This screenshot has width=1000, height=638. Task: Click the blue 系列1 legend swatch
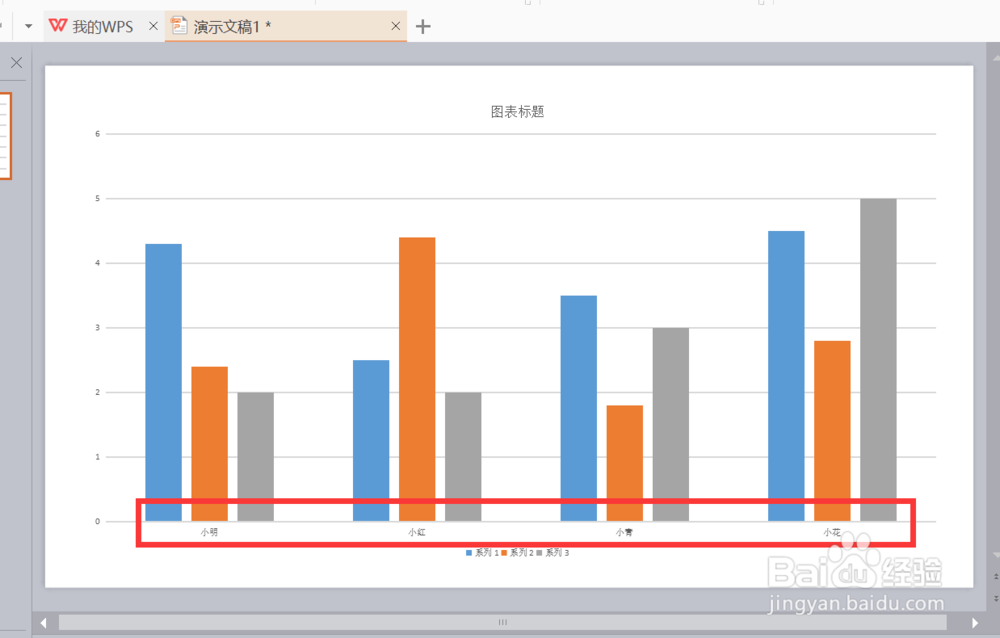pyautogui.click(x=466, y=551)
